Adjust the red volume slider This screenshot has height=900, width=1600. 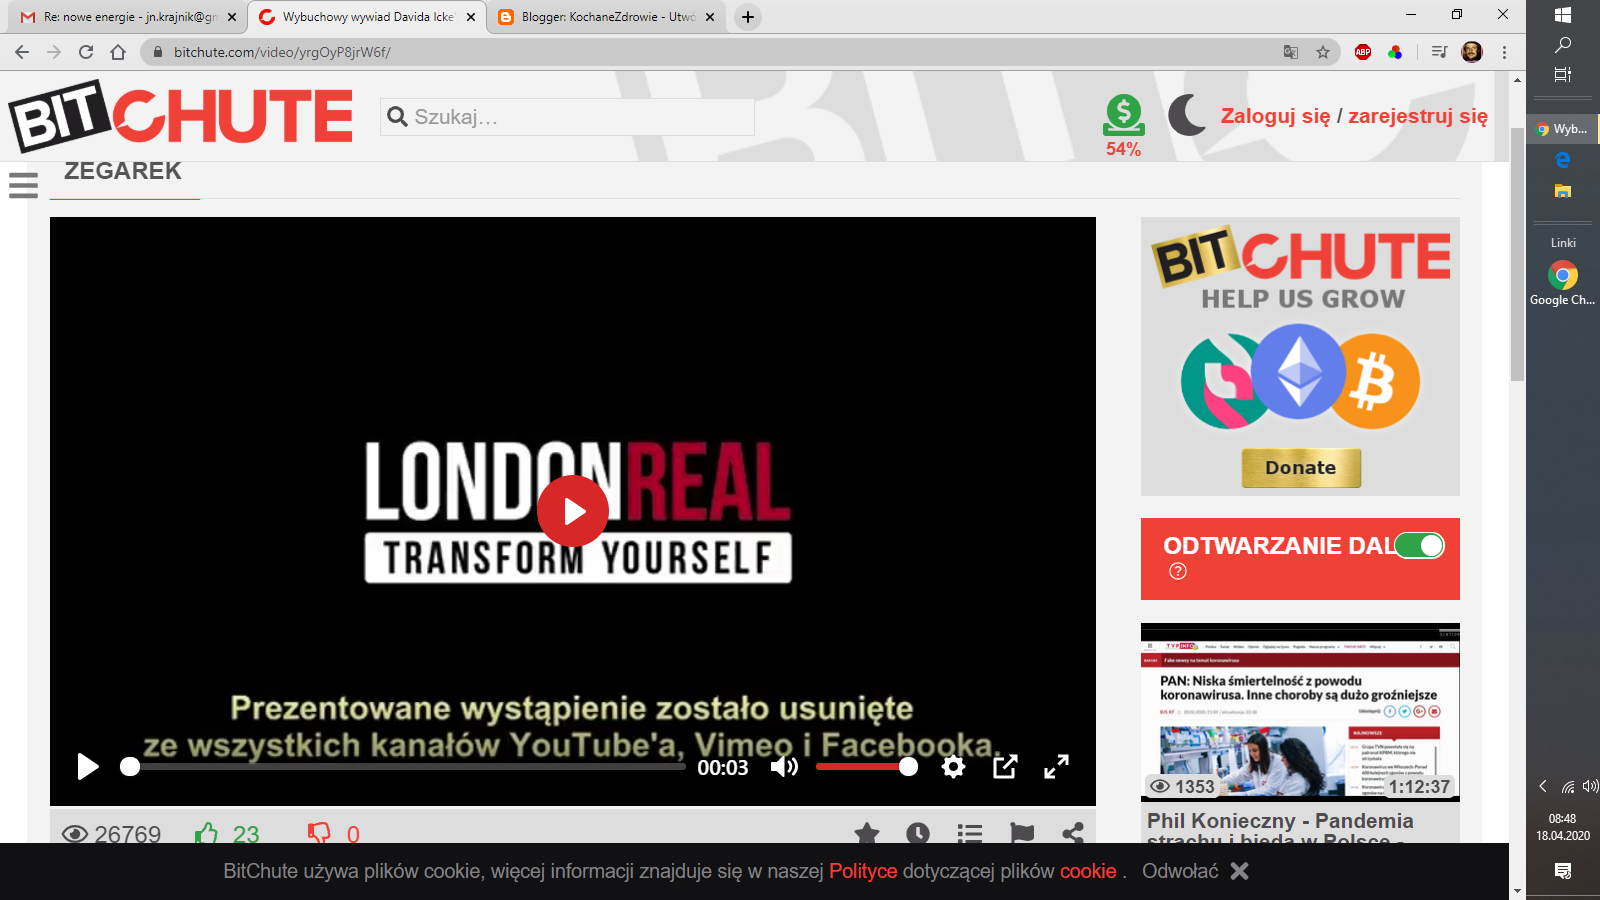(866, 767)
